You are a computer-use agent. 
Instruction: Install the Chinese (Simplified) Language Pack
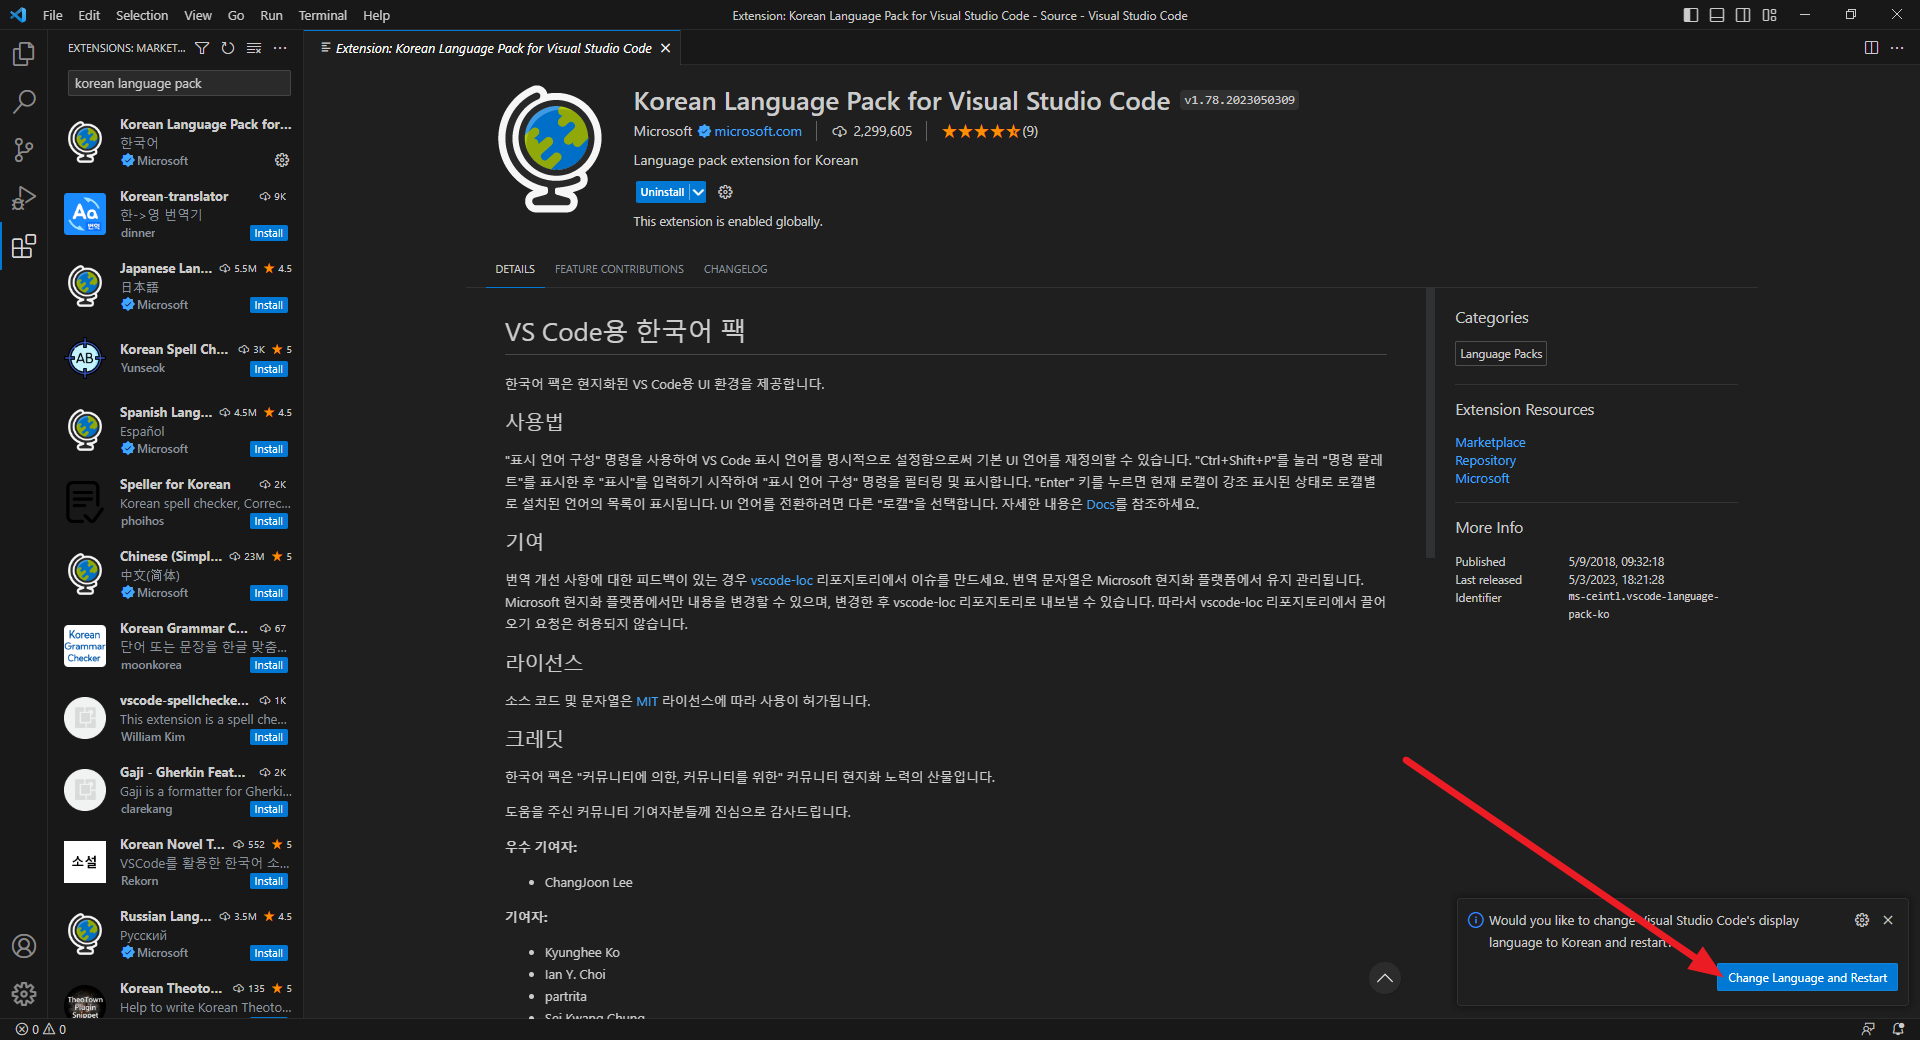269,593
